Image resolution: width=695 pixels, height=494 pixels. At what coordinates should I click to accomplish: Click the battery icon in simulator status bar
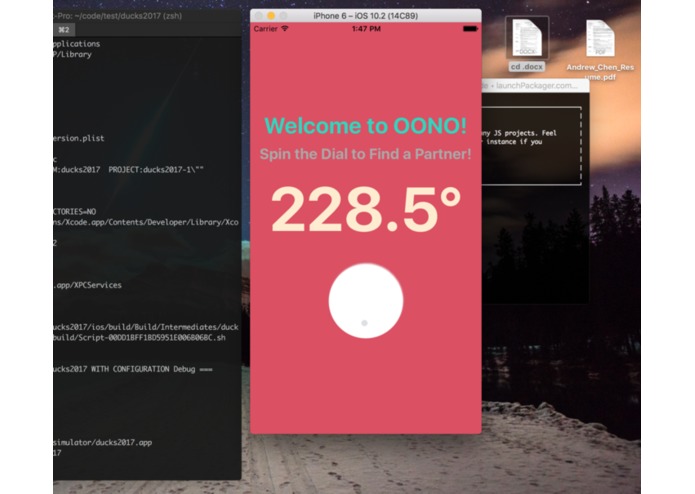(x=470, y=28)
